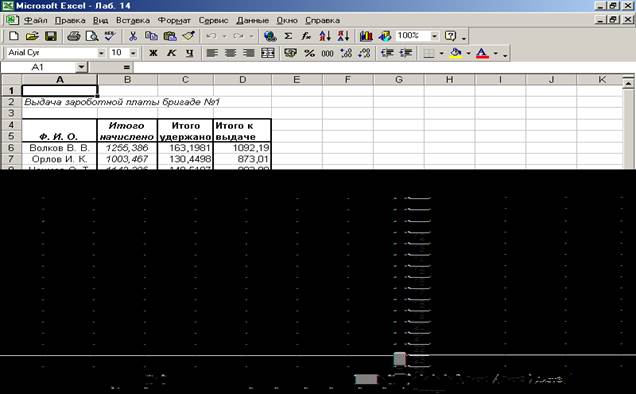Viewport: 636px width, 394px height.
Task: Open the borders style dropdown arrow
Action: [x=441, y=53]
